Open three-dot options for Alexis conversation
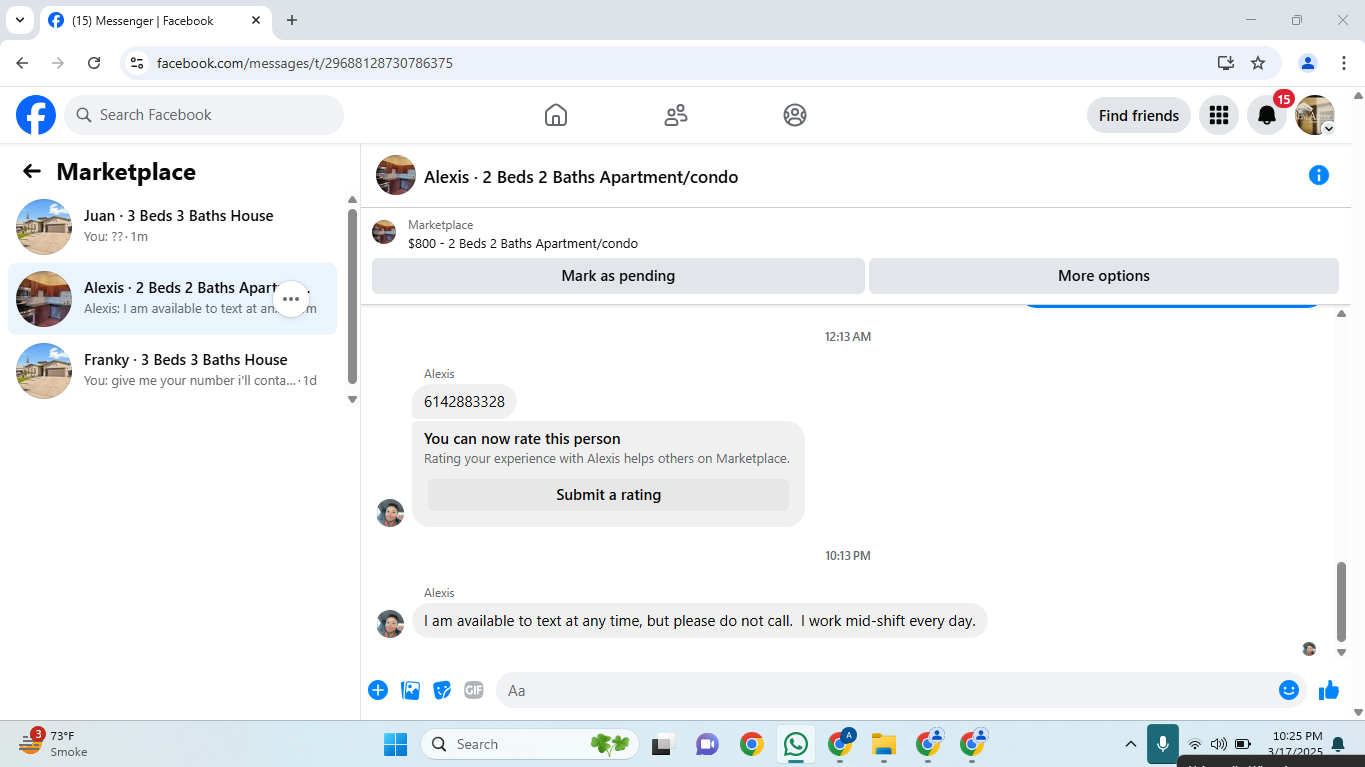 click(291, 299)
